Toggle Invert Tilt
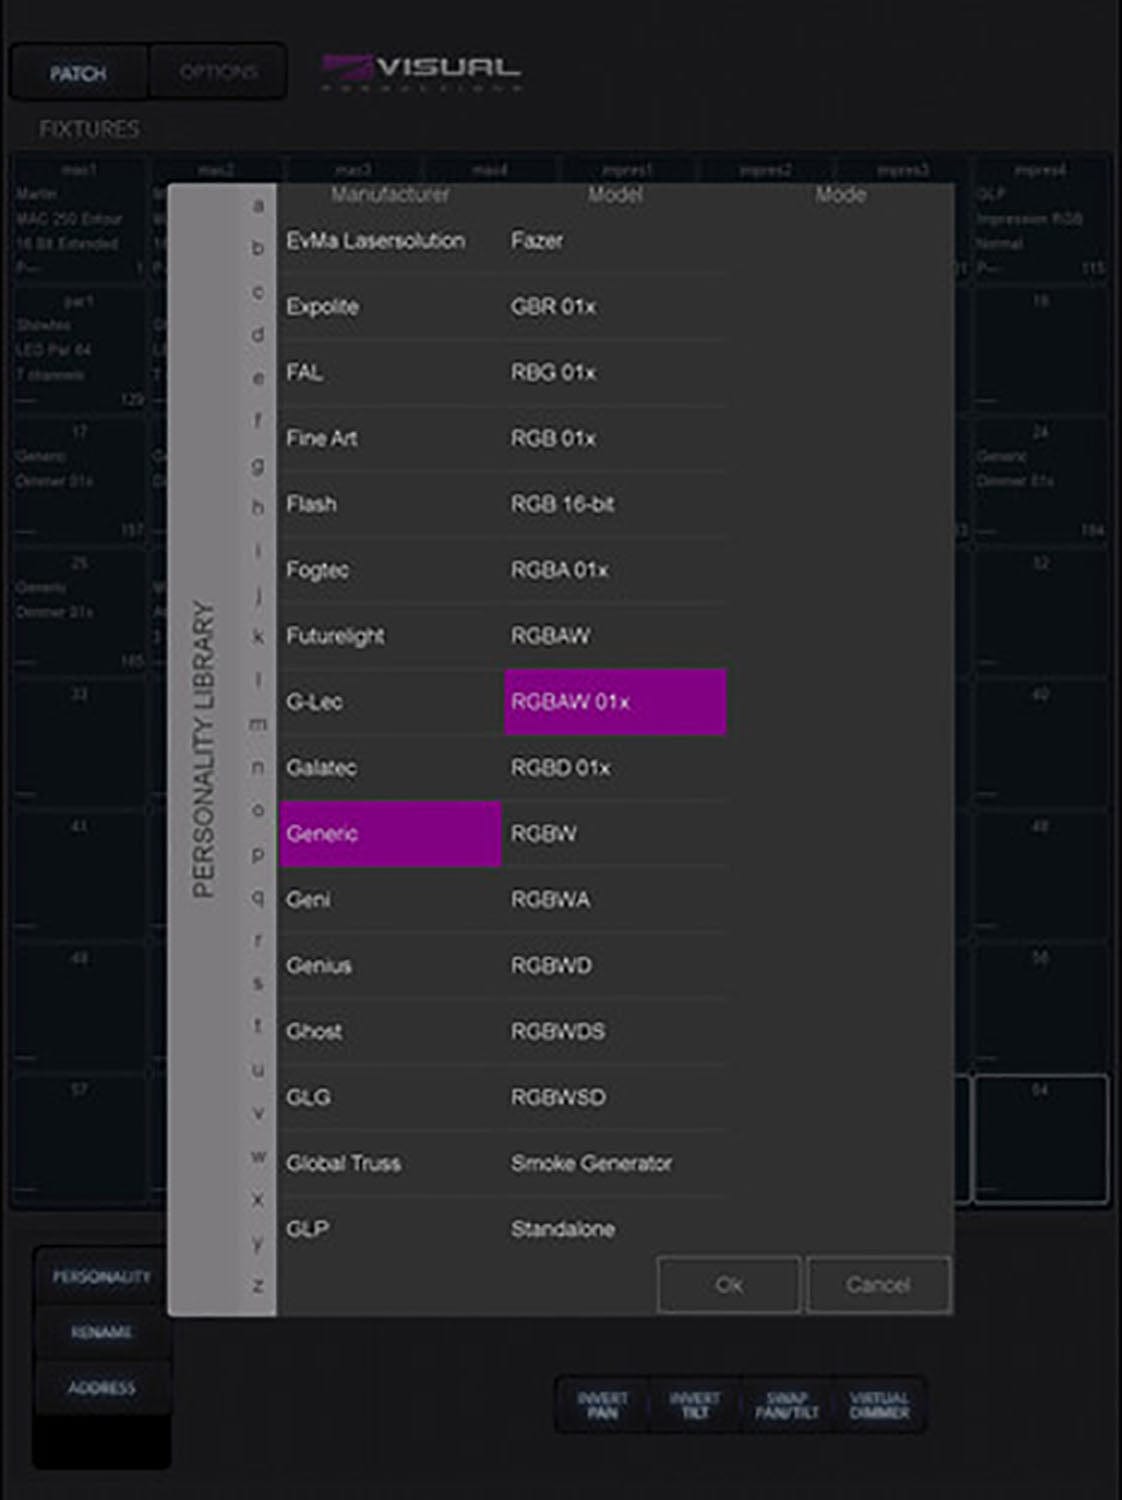The image size is (1122, 1500). point(694,1405)
